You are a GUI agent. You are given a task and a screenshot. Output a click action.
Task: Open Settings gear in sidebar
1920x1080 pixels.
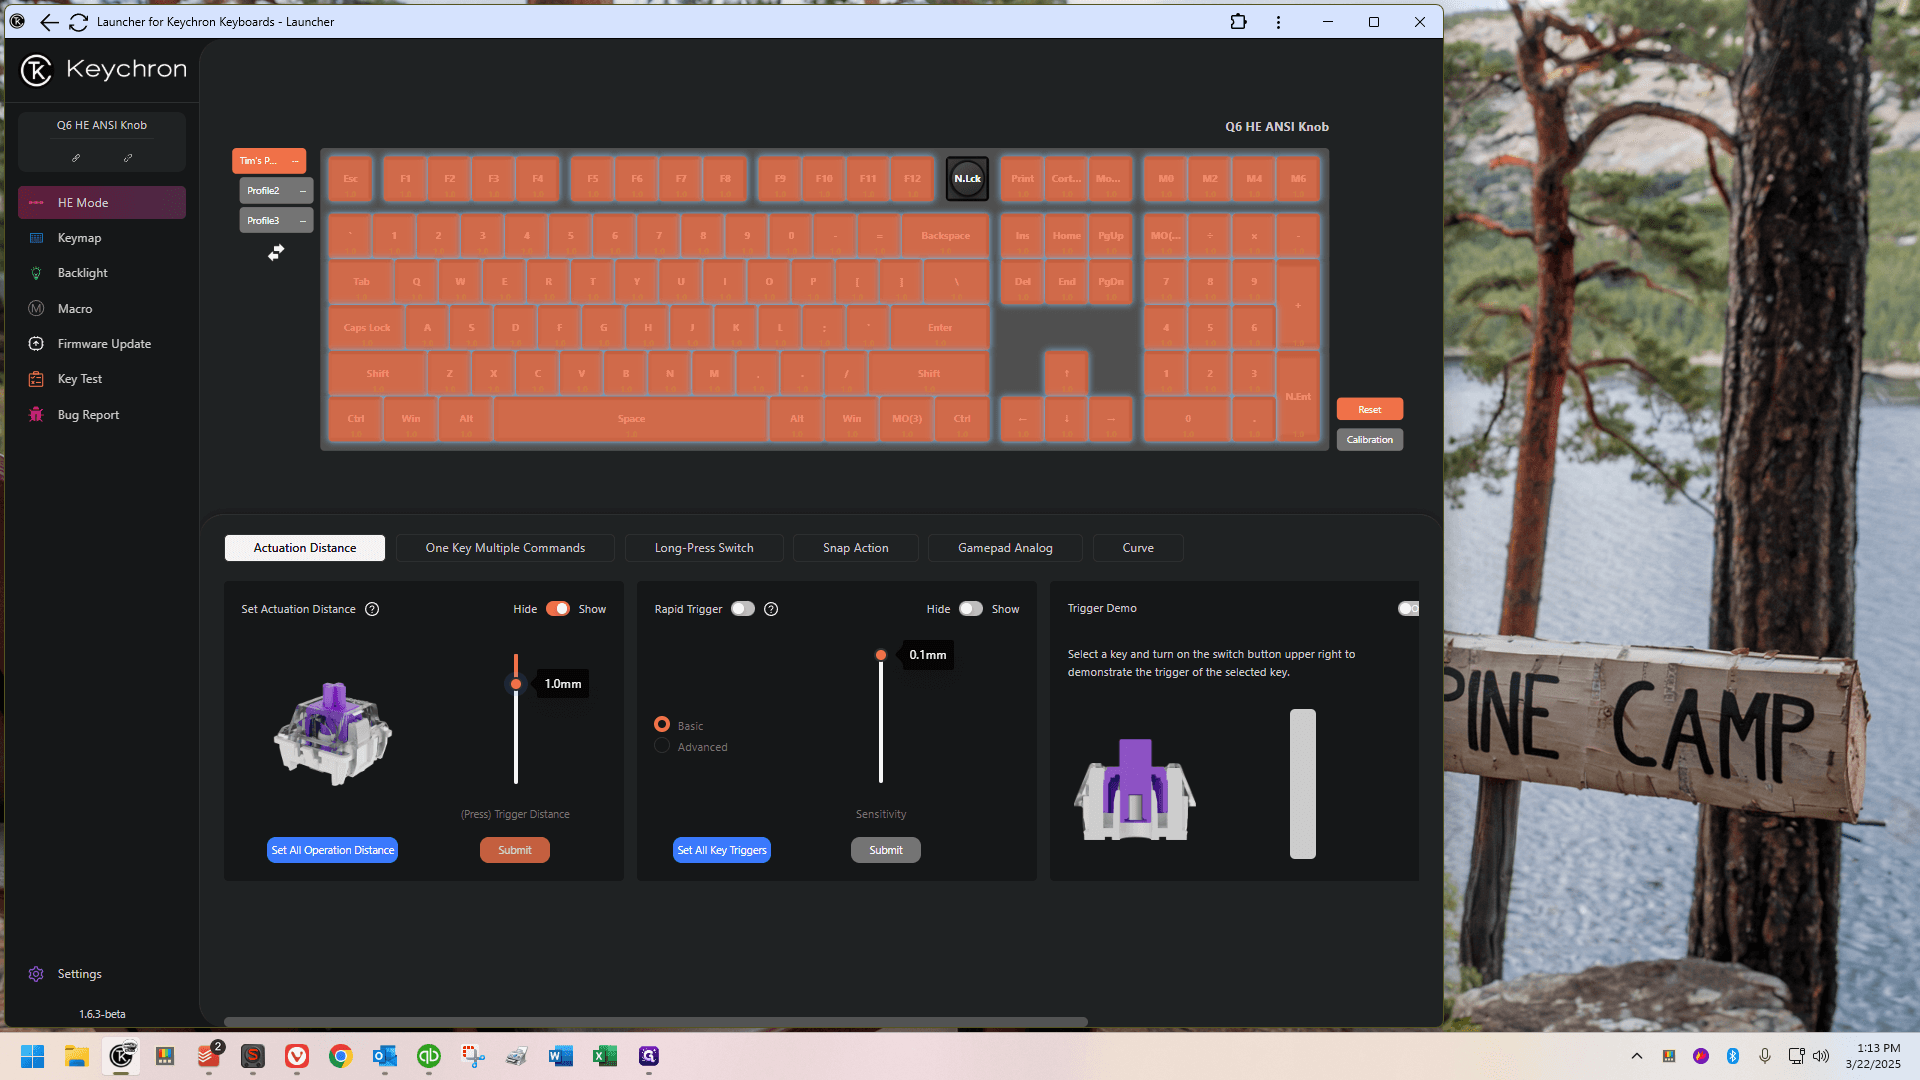click(x=36, y=974)
